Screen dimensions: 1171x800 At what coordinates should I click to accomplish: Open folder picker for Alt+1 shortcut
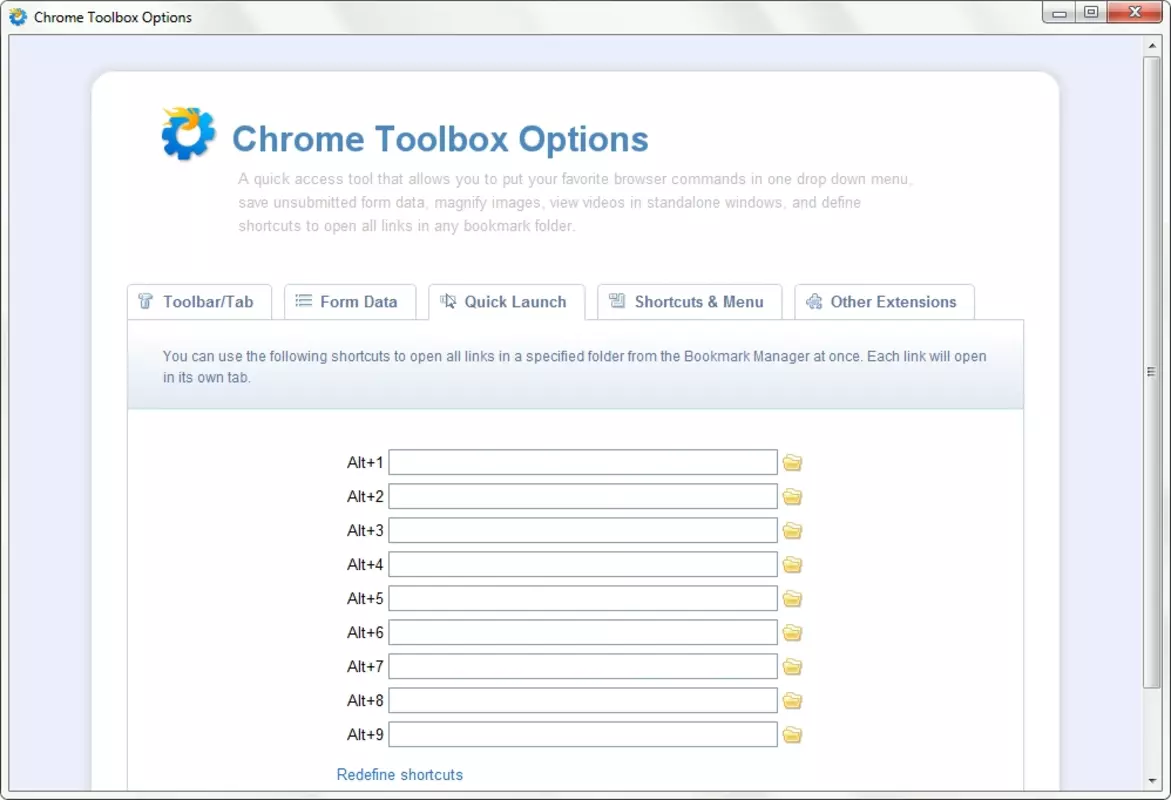(792, 463)
